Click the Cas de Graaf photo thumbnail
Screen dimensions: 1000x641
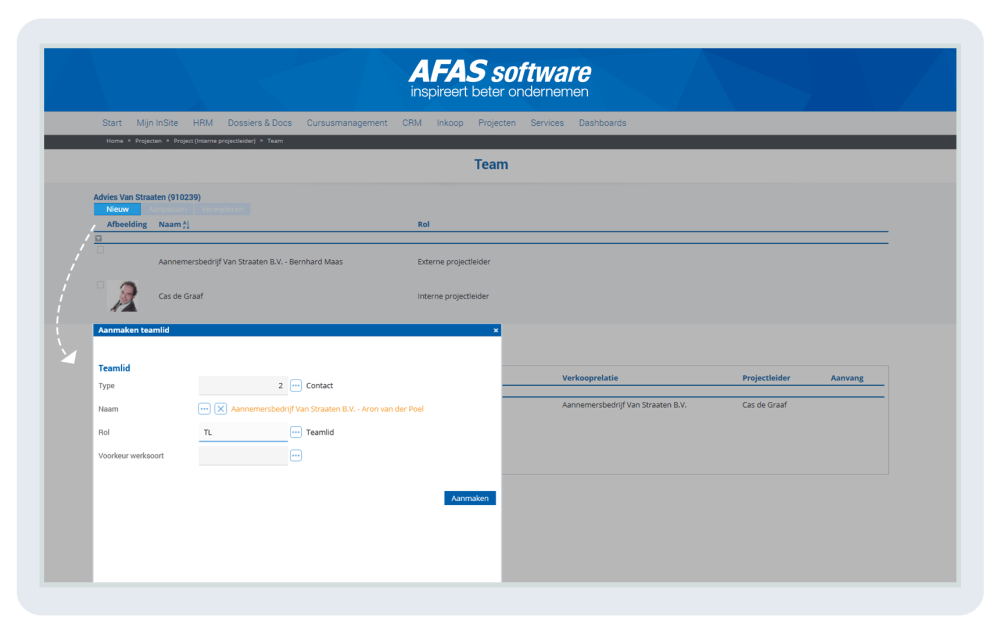[123, 296]
